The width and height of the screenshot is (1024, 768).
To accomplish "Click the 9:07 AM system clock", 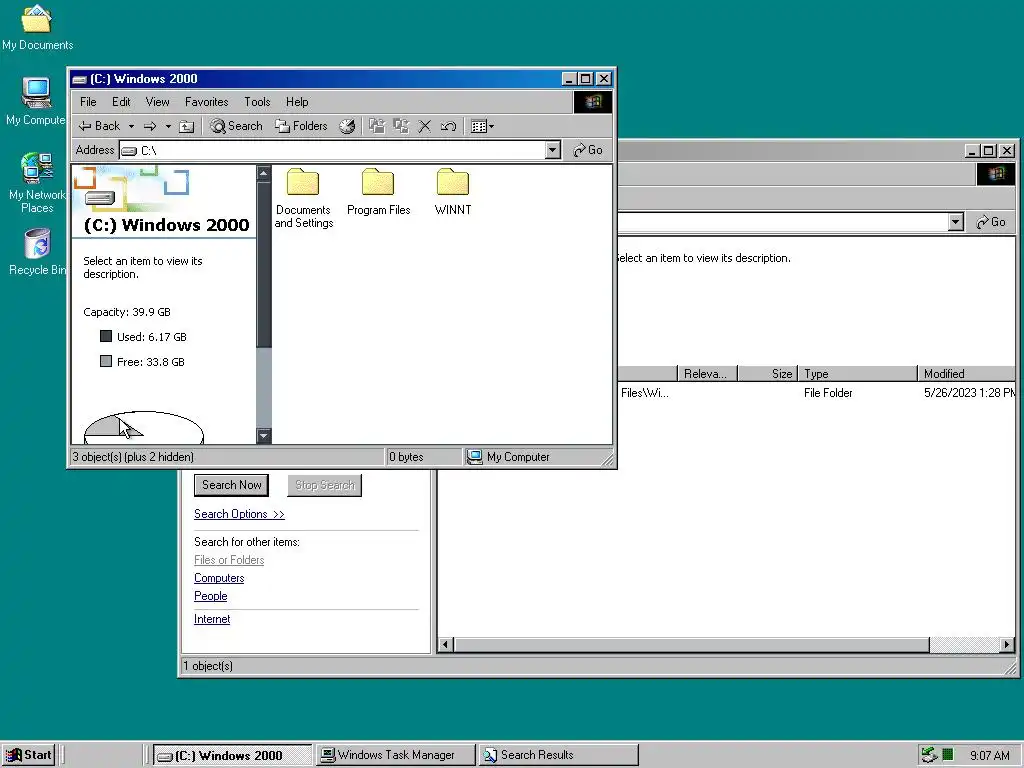I will pos(990,755).
